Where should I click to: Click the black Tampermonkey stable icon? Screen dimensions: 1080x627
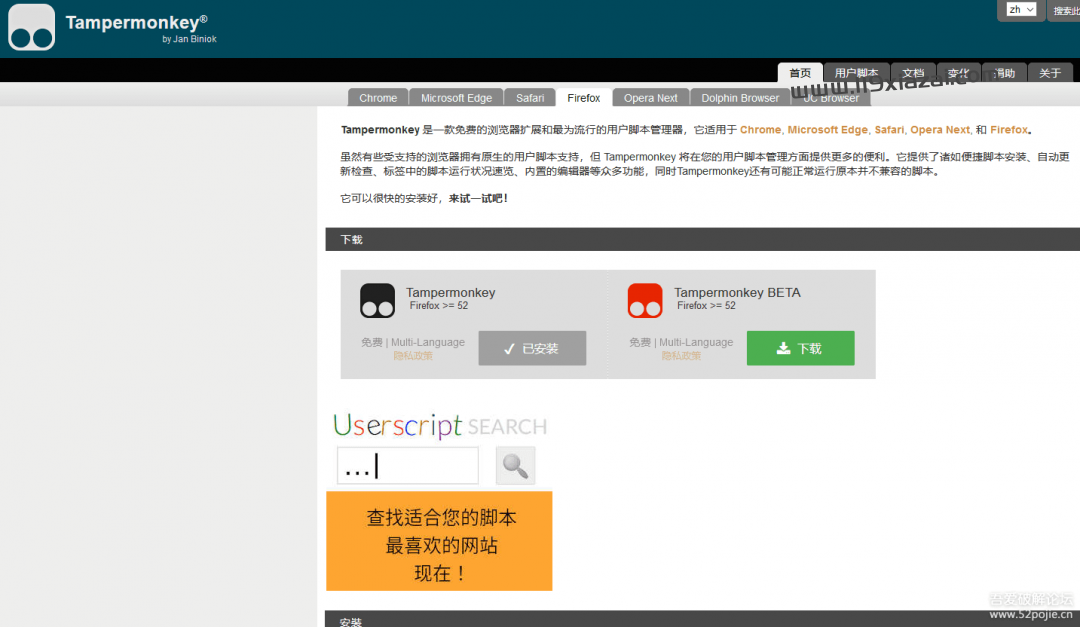coord(377,300)
